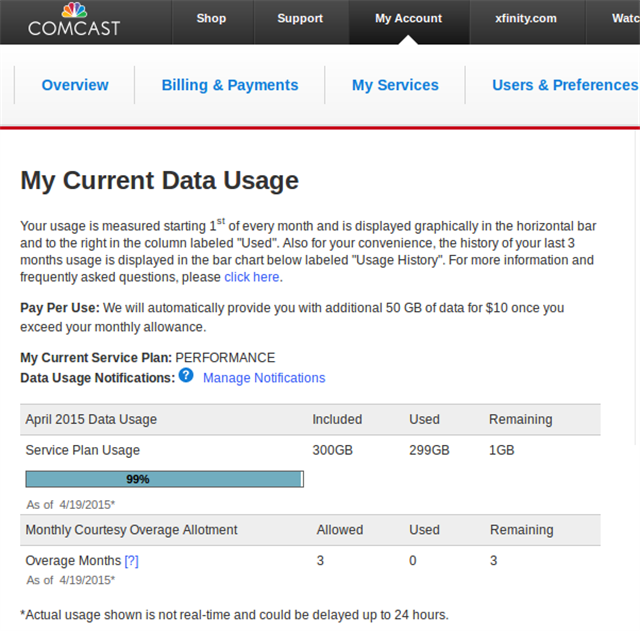The image size is (640, 631).
Task: Open the Support menu
Action: [x=300, y=18]
